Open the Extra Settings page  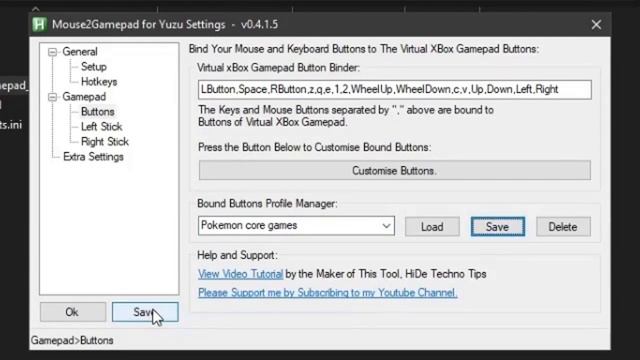tap(93, 157)
